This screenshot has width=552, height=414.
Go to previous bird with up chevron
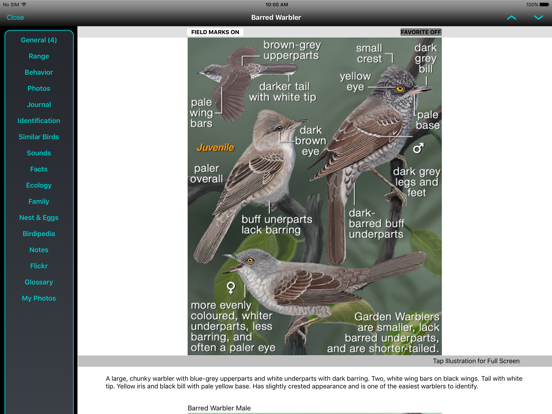point(511,18)
